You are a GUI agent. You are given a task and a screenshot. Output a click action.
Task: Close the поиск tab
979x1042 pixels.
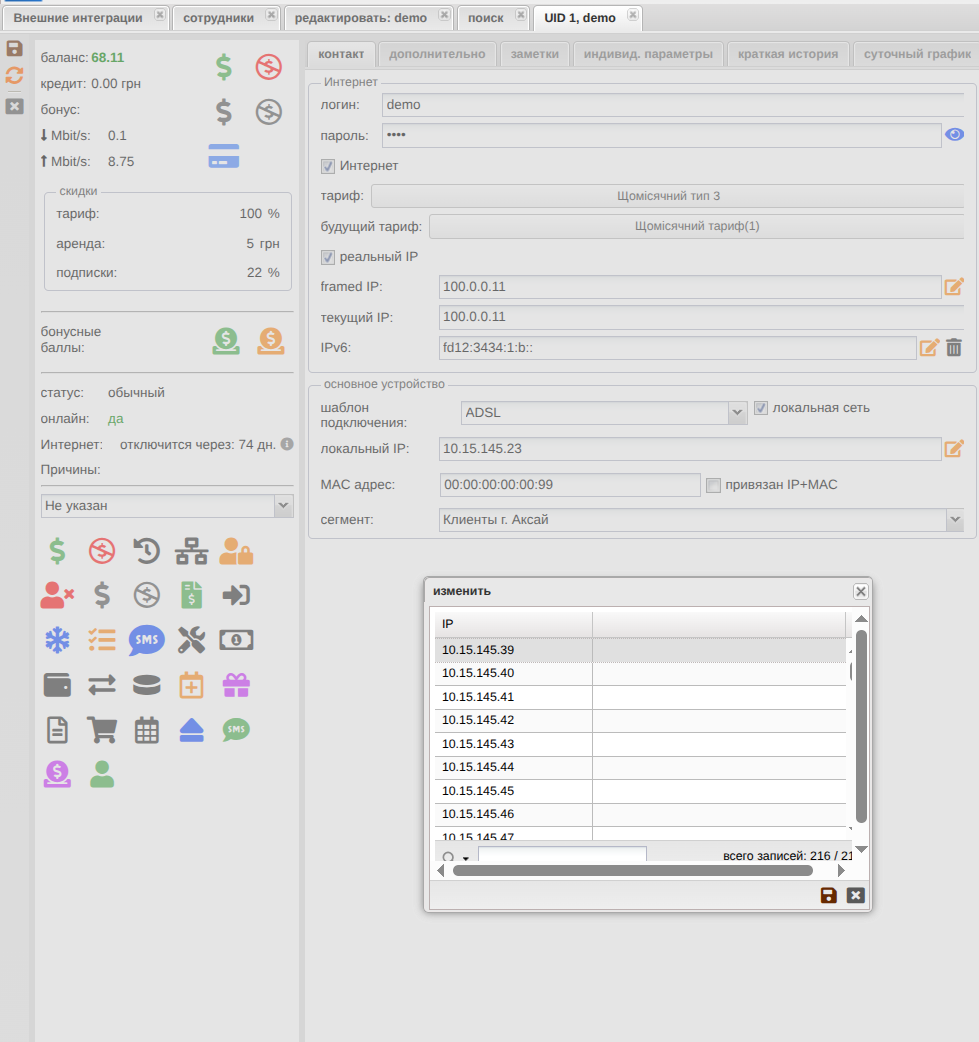point(521,14)
